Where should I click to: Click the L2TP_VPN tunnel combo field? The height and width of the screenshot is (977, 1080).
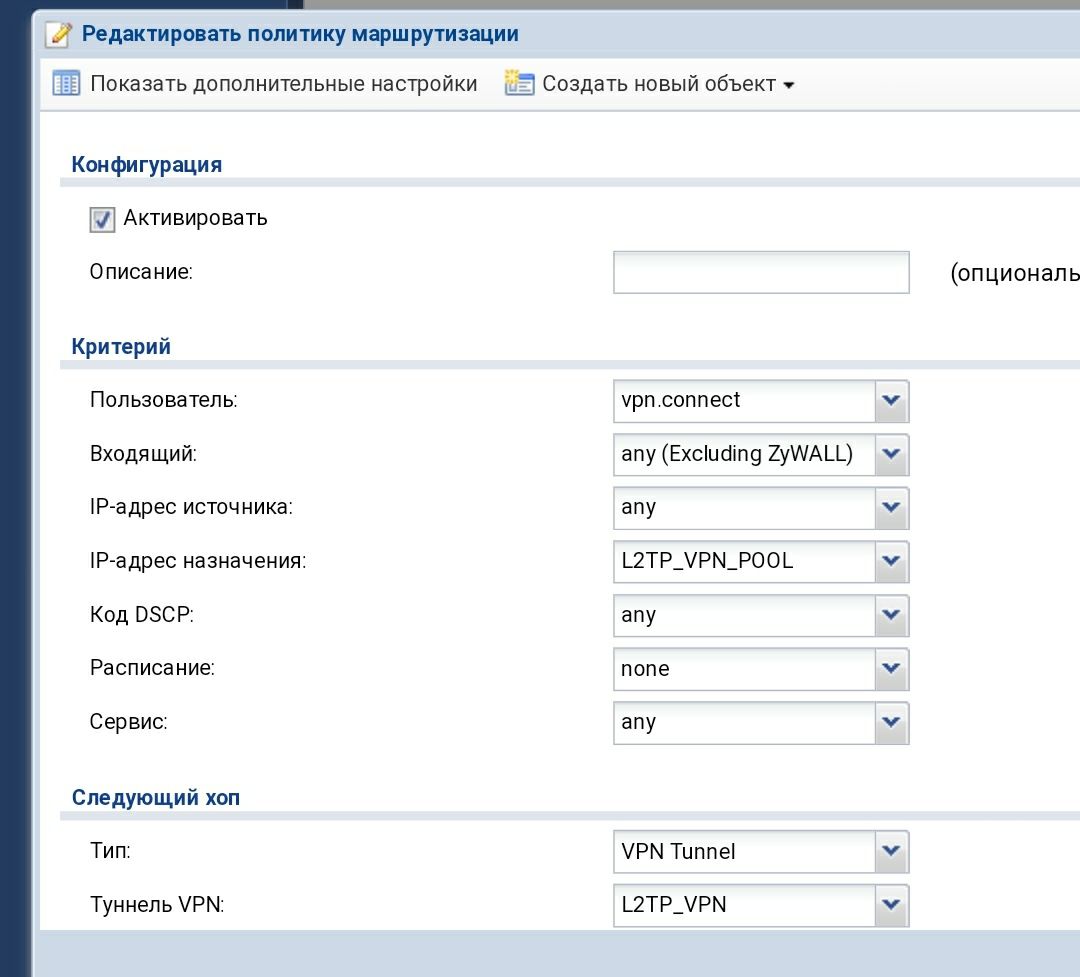coord(744,906)
